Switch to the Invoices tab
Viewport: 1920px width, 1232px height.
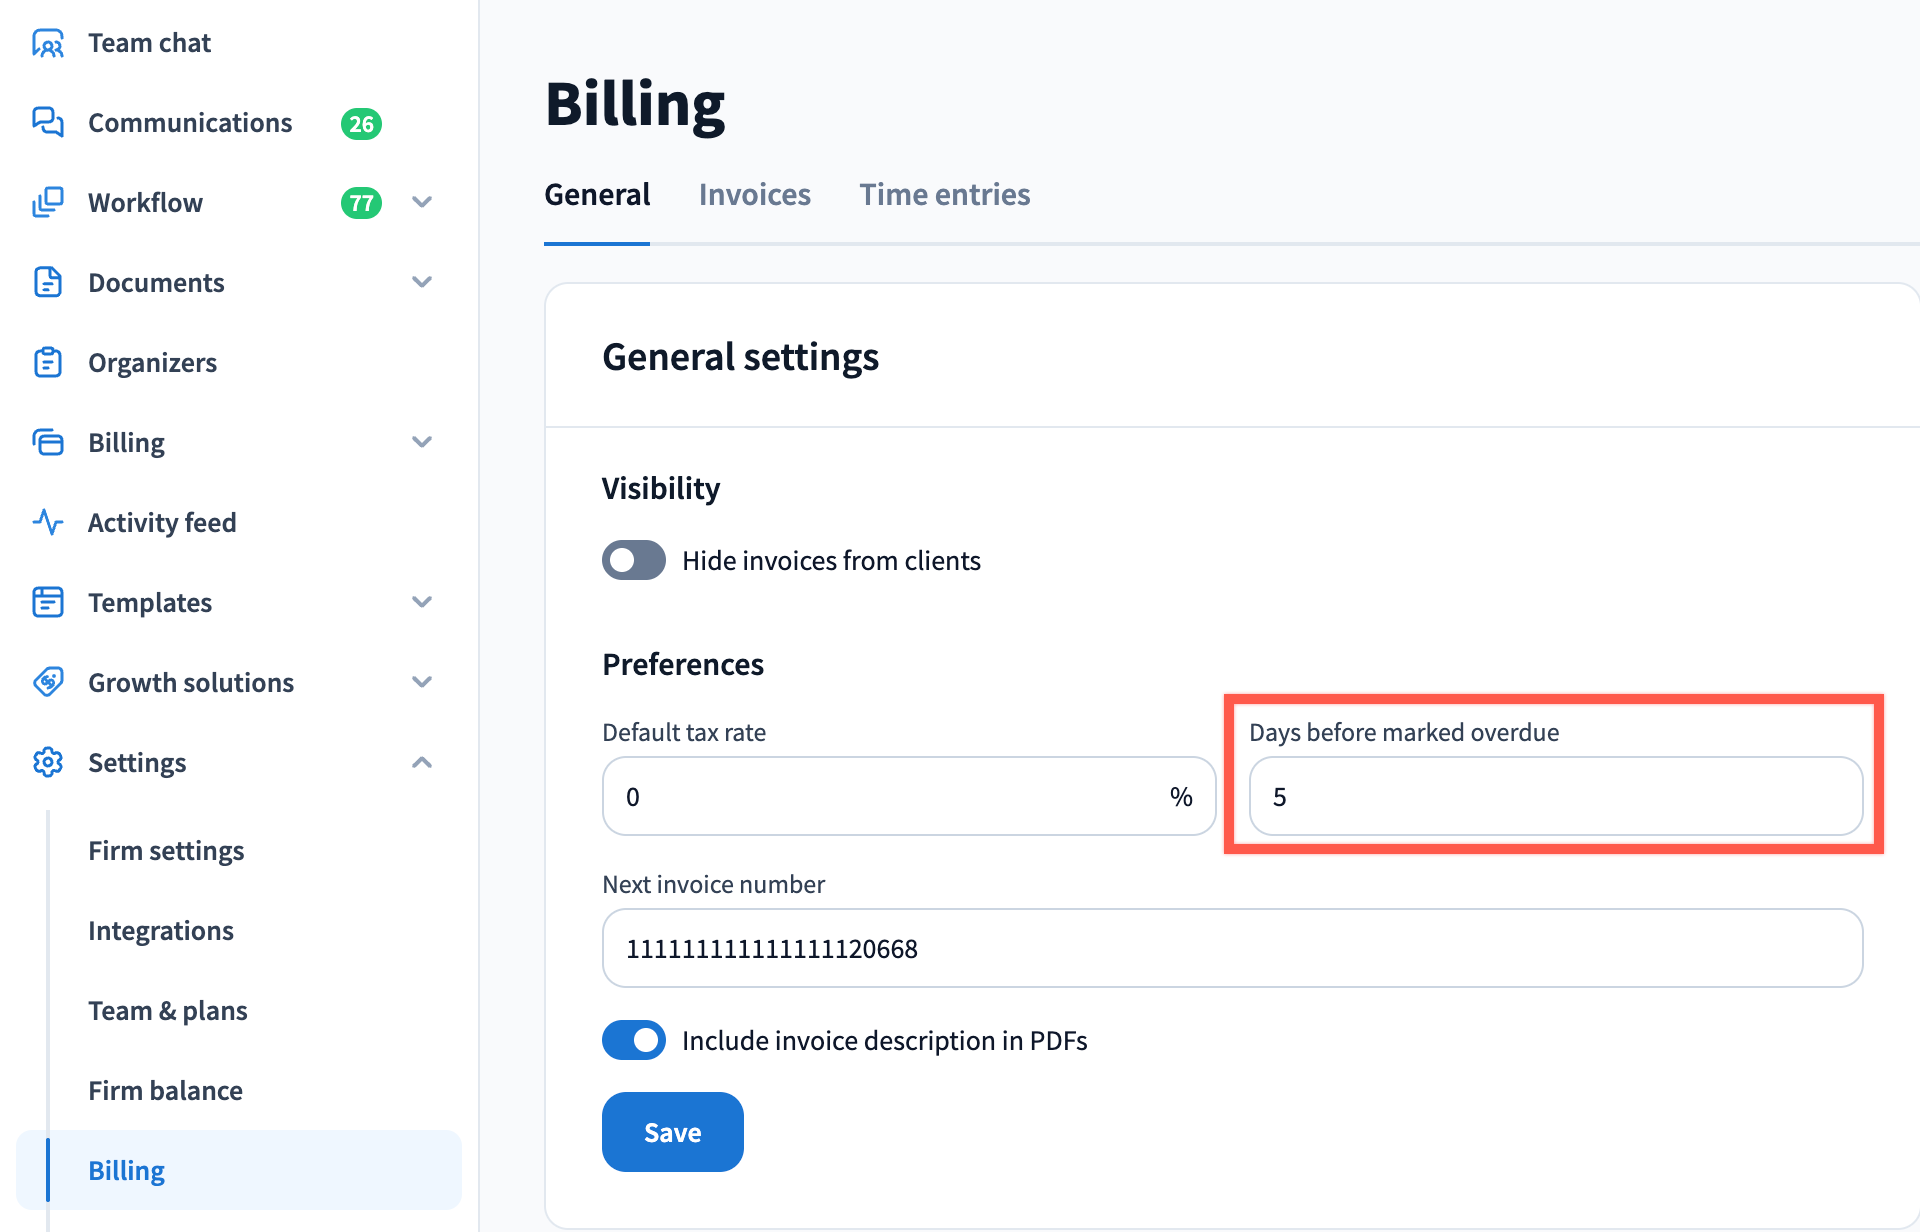pos(754,194)
